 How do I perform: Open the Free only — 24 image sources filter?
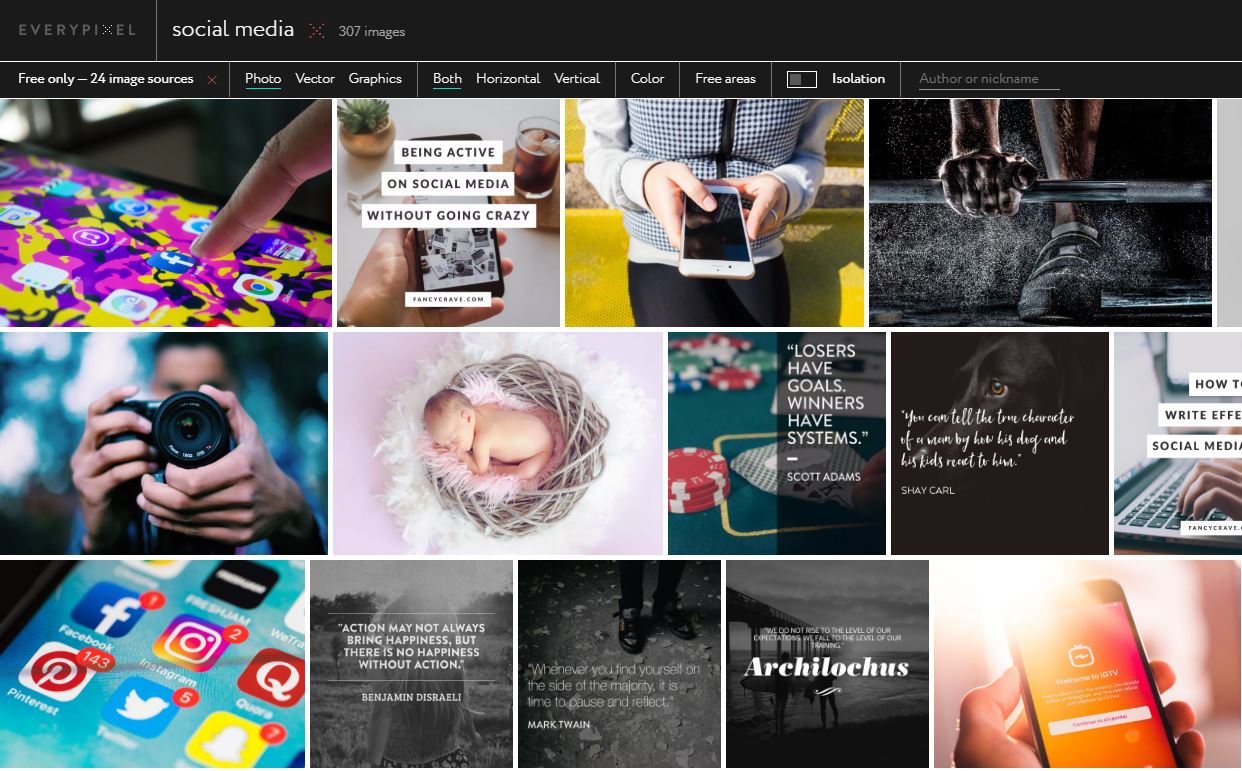[x=106, y=79]
